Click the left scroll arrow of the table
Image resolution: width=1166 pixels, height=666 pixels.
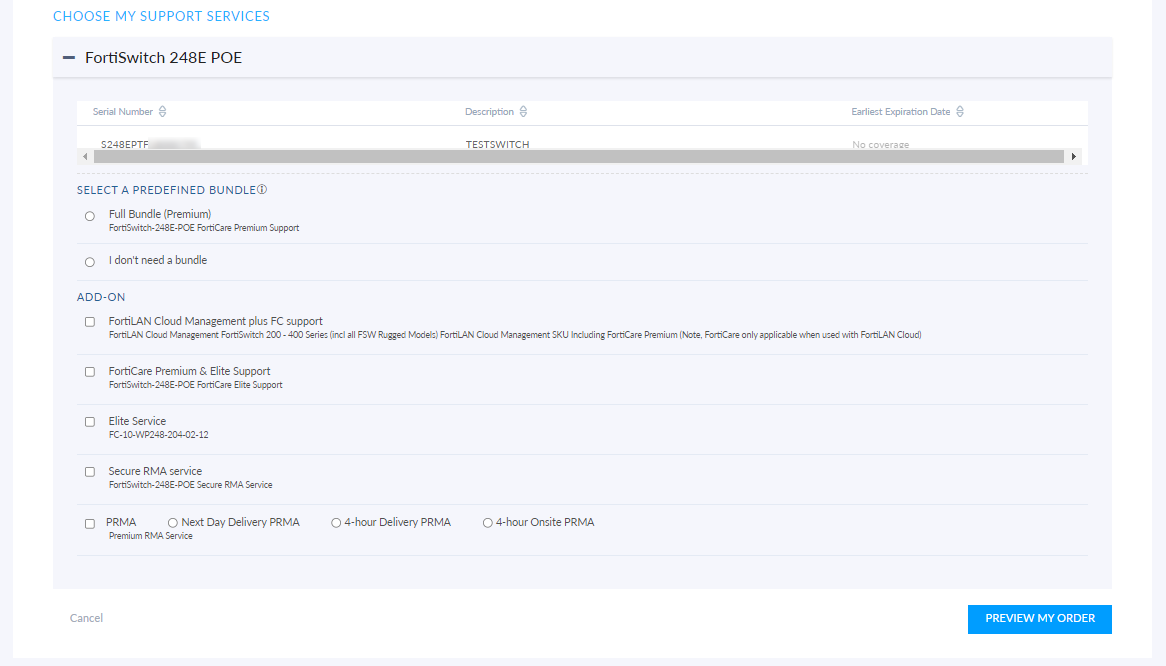point(83,156)
